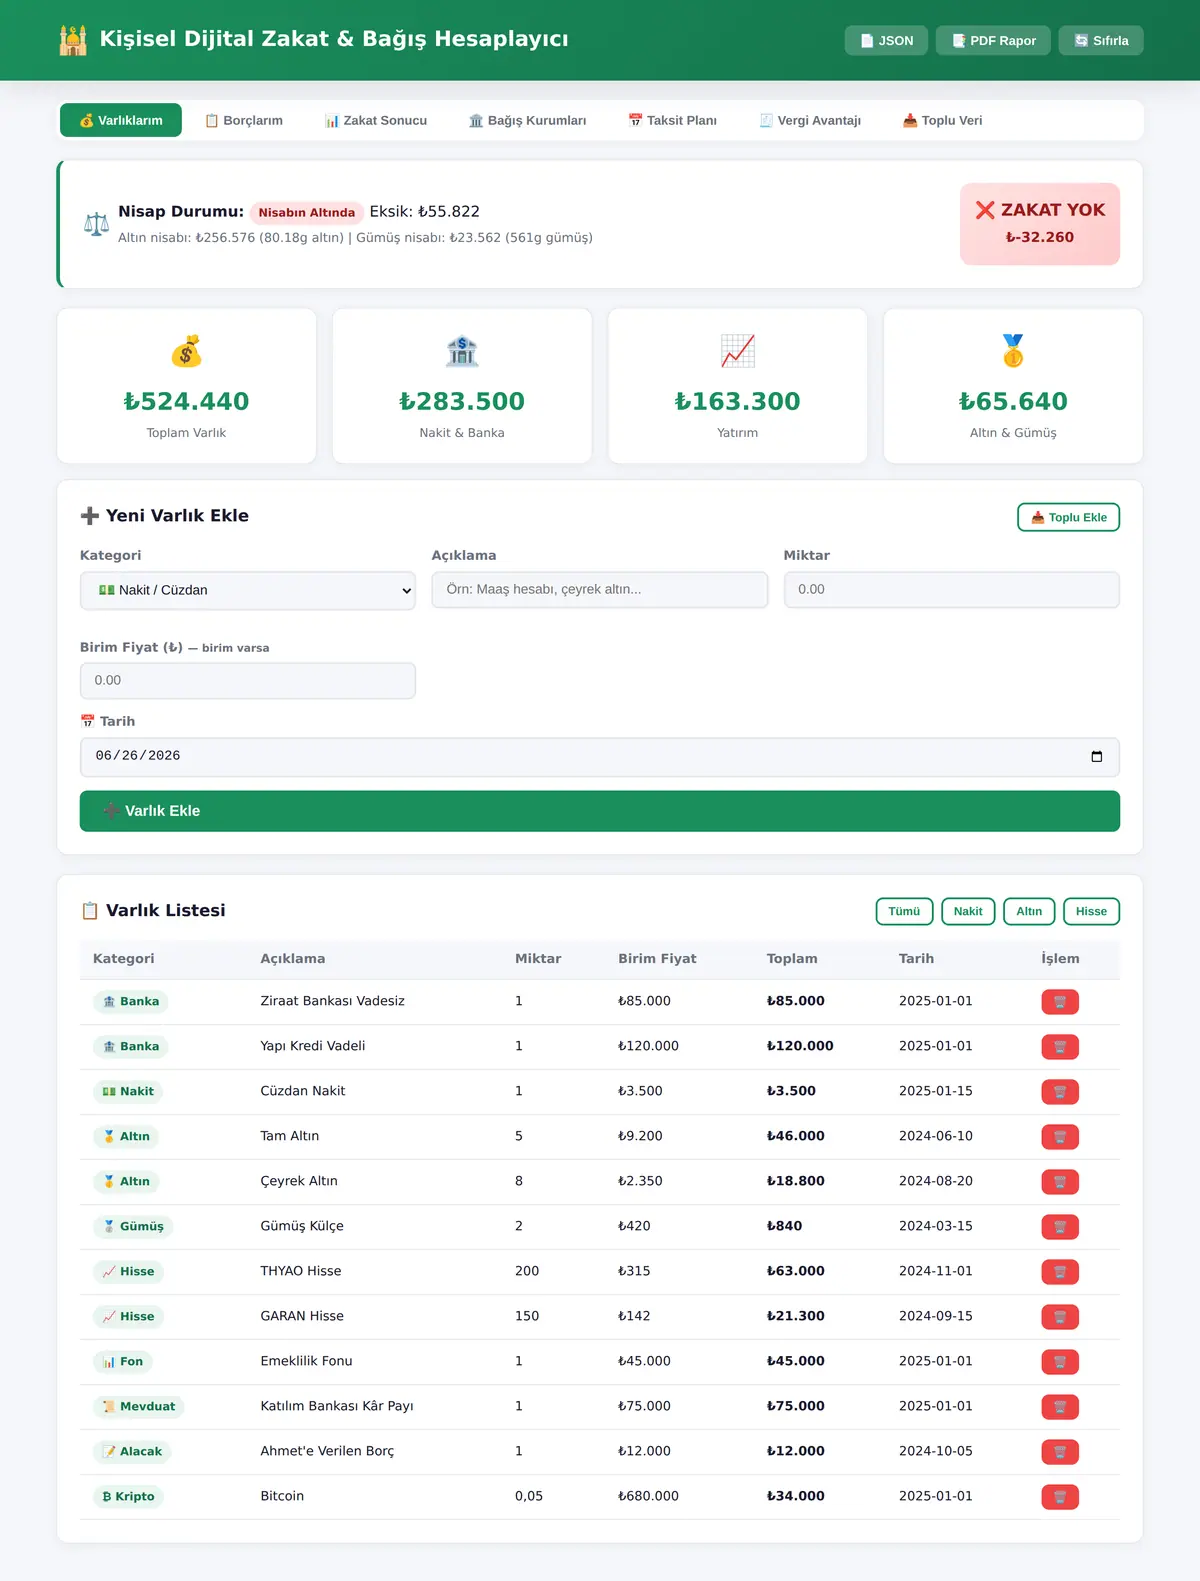This screenshot has height=1581, width=1200.
Task: Delete the GARAN Hisse entry
Action: (x=1059, y=1317)
